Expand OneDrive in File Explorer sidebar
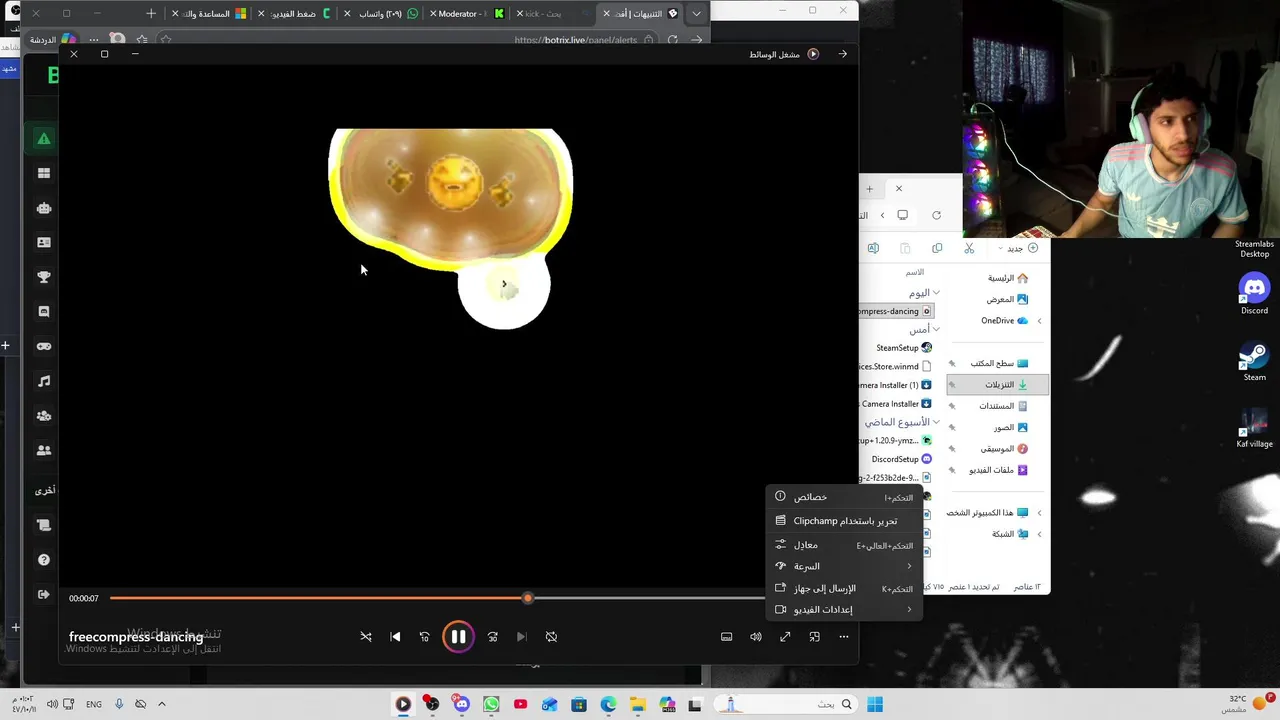 point(1039,321)
